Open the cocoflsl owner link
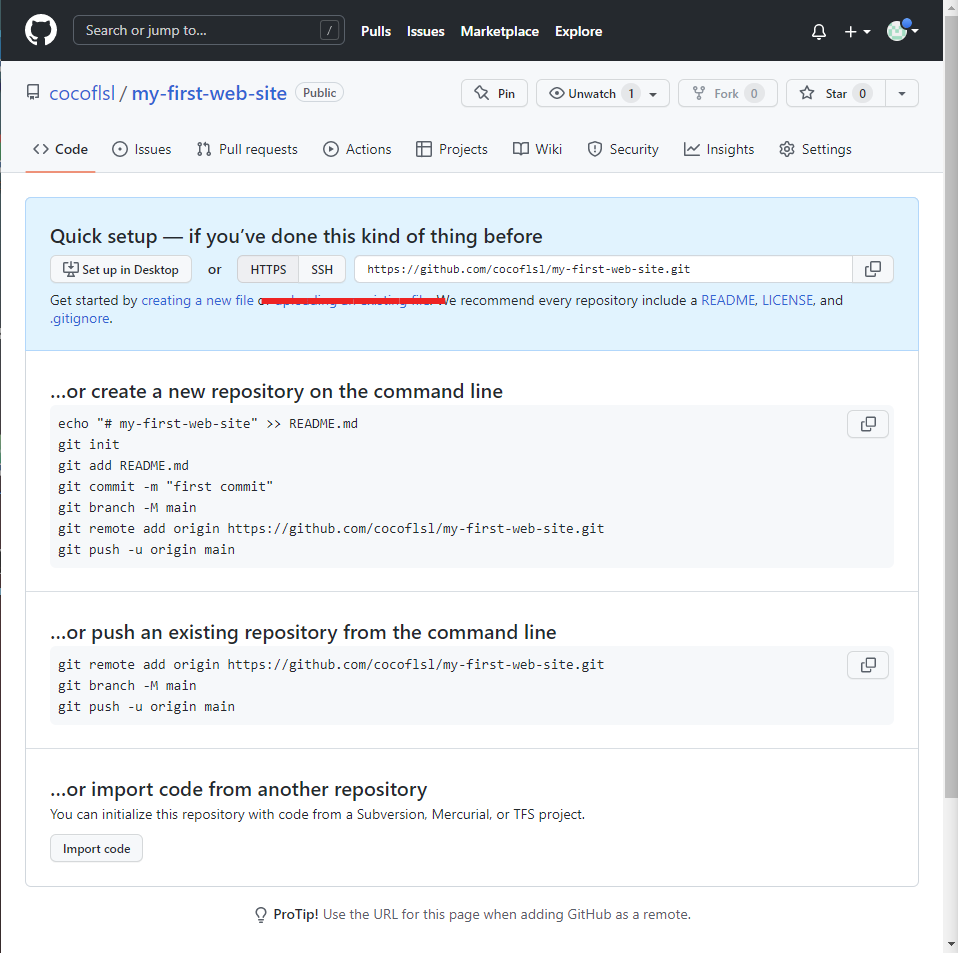 click(x=82, y=93)
